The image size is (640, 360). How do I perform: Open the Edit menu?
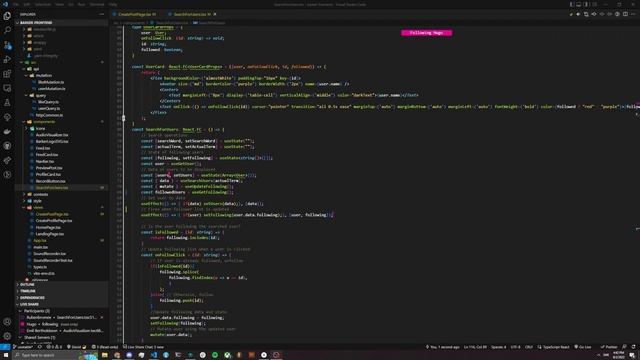[x=27, y=4]
